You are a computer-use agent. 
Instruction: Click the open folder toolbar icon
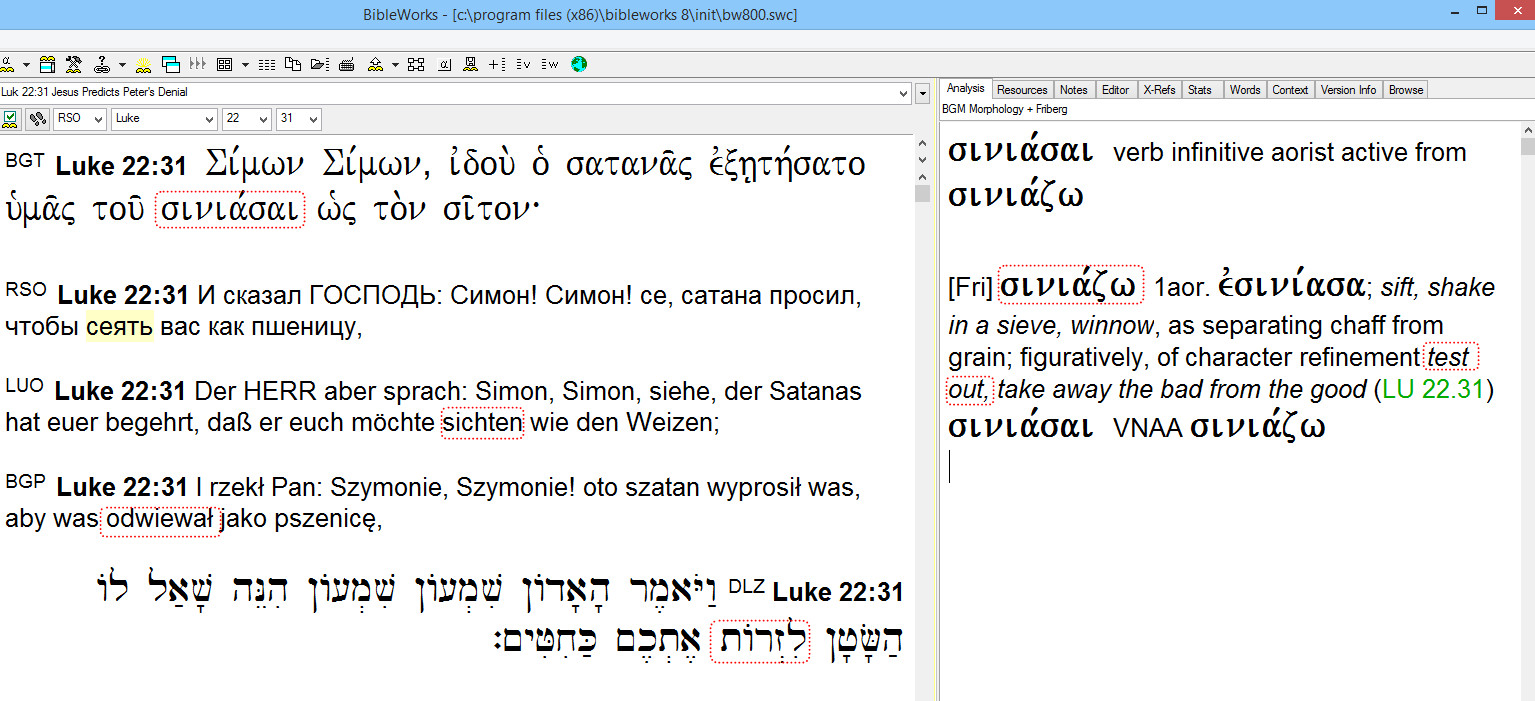(x=320, y=64)
